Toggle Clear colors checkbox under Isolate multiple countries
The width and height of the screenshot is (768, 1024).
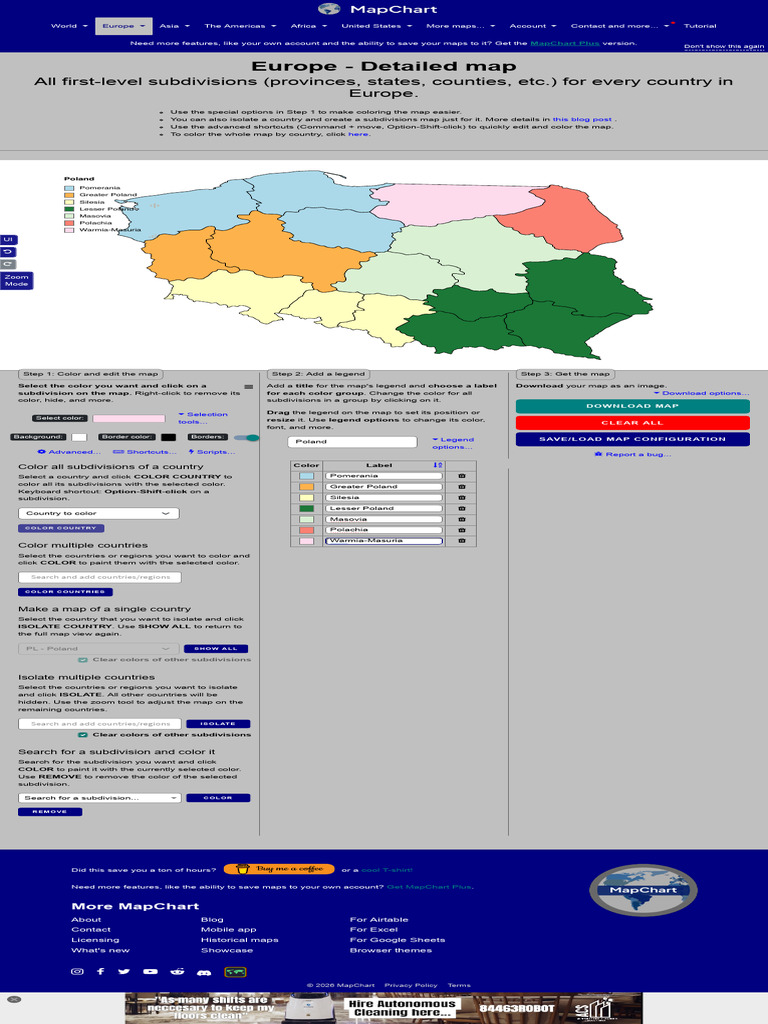click(x=83, y=735)
